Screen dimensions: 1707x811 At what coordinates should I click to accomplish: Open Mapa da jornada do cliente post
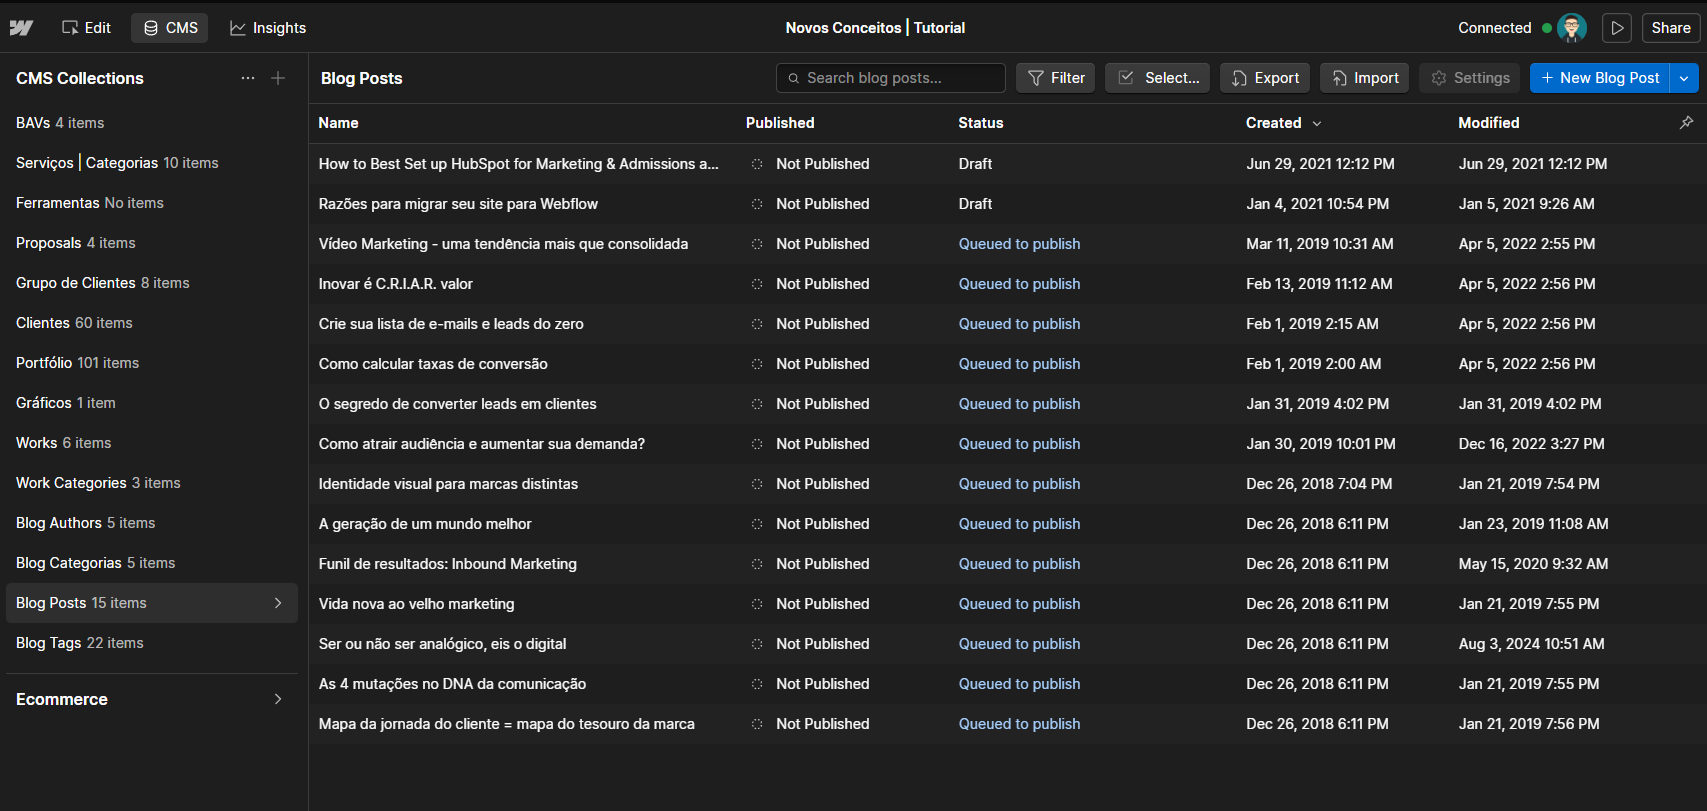point(506,724)
